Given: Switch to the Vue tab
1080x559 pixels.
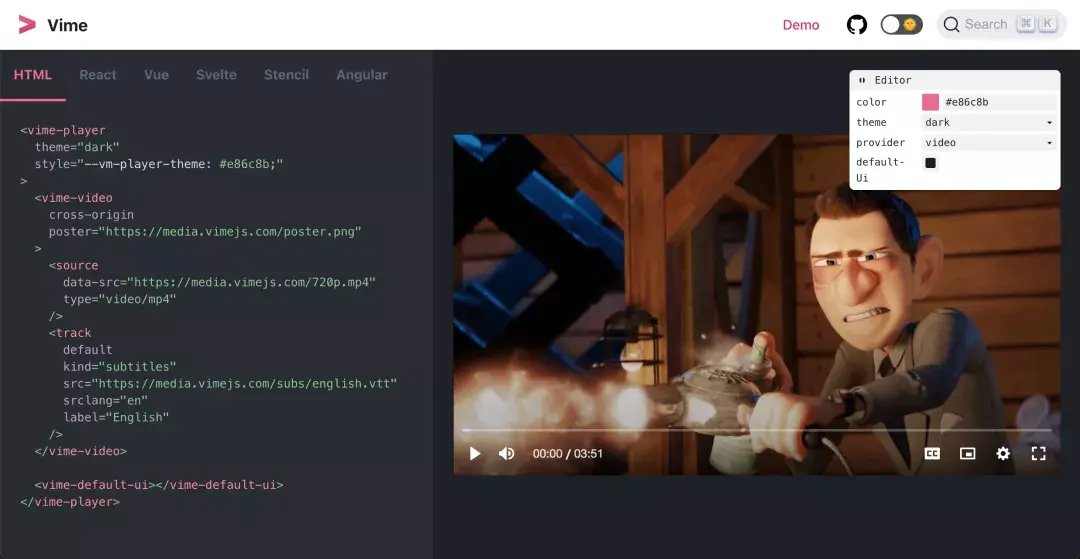Looking at the screenshot, I should [156, 75].
